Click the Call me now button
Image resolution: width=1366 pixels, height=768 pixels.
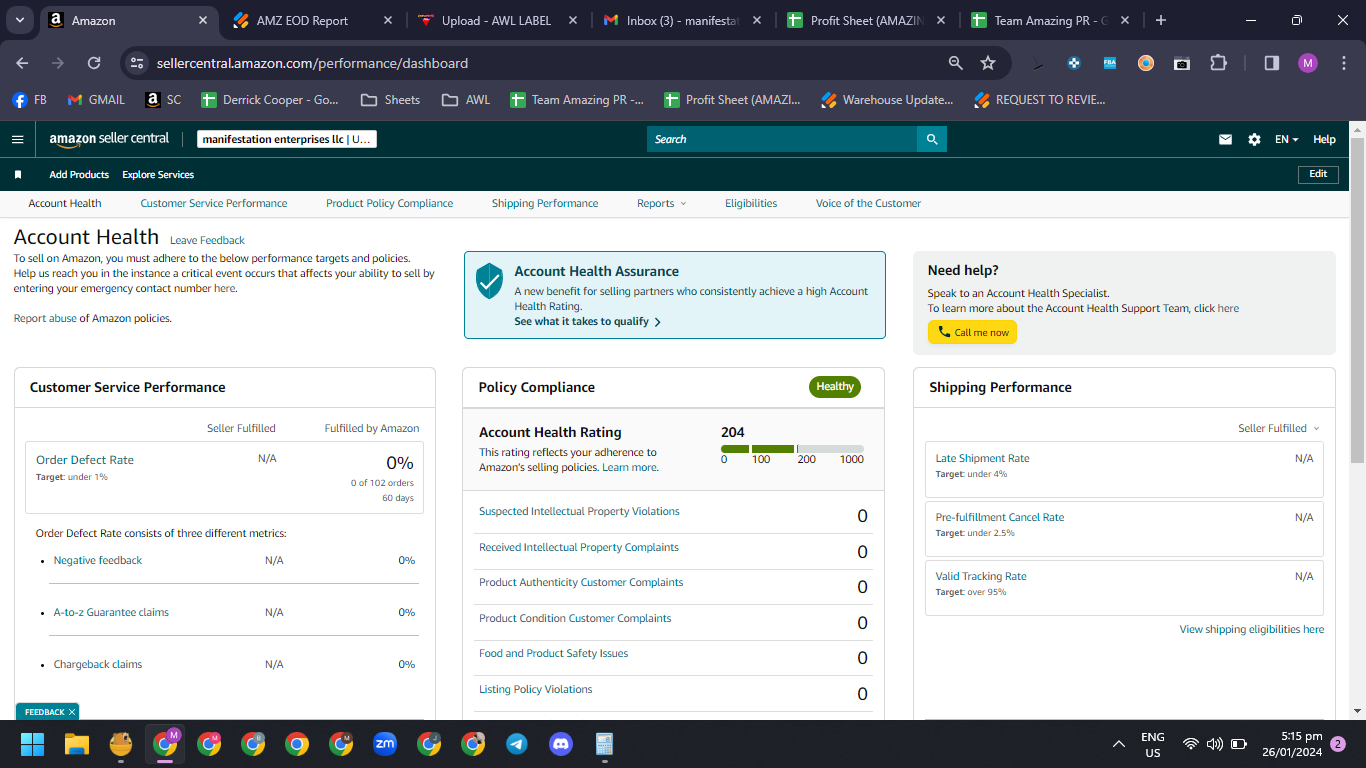(x=972, y=332)
